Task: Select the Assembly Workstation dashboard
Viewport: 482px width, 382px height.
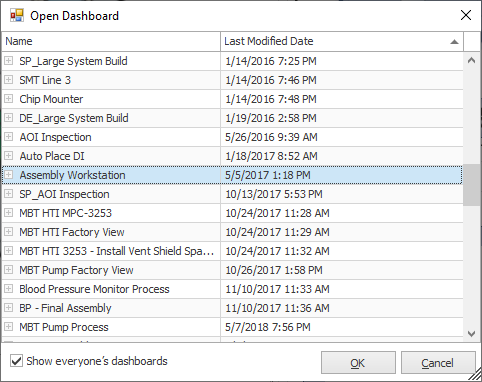Action: [x=72, y=175]
